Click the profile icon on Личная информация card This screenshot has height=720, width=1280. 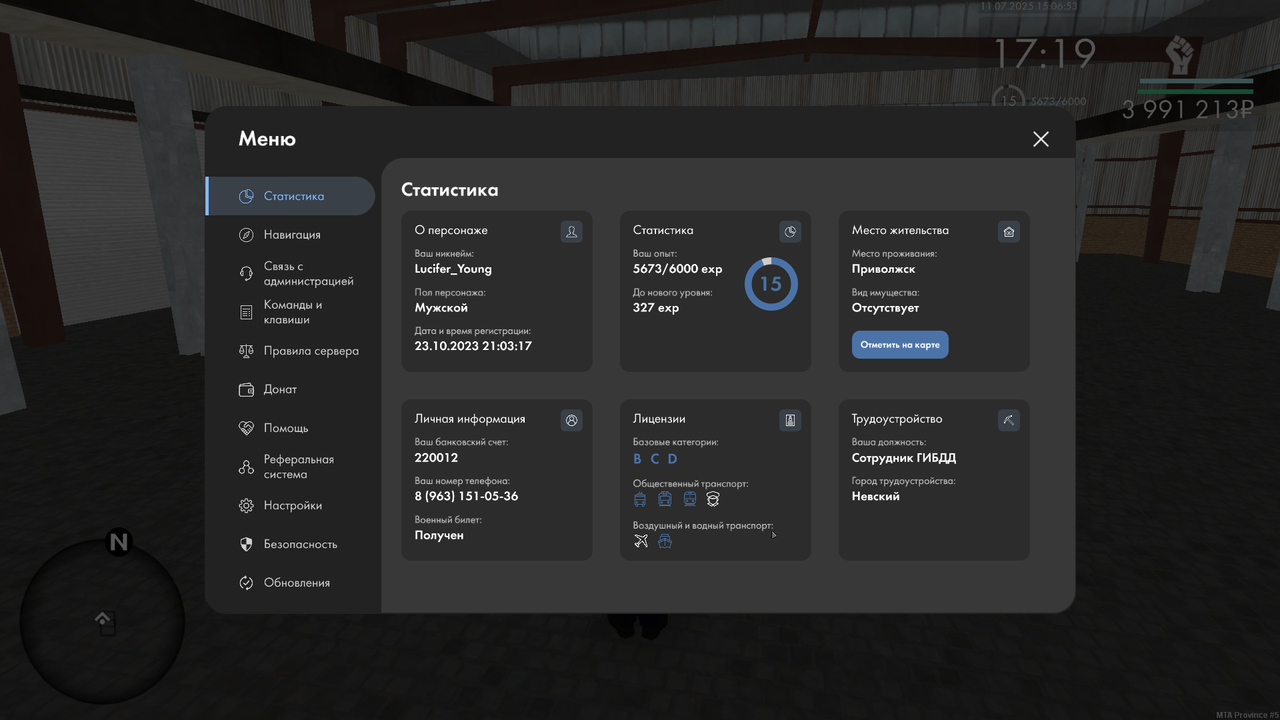click(571, 420)
